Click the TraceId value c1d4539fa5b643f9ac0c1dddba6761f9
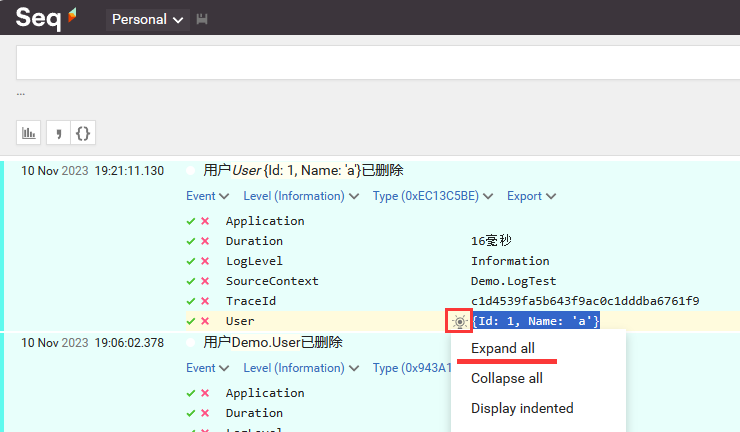The width and height of the screenshot is (740, 432). [x=585, y=301]
